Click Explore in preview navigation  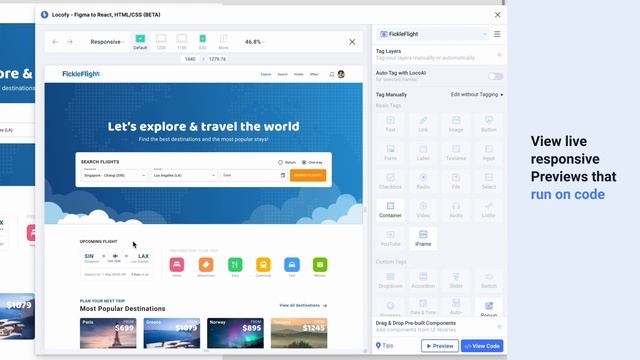266,74
